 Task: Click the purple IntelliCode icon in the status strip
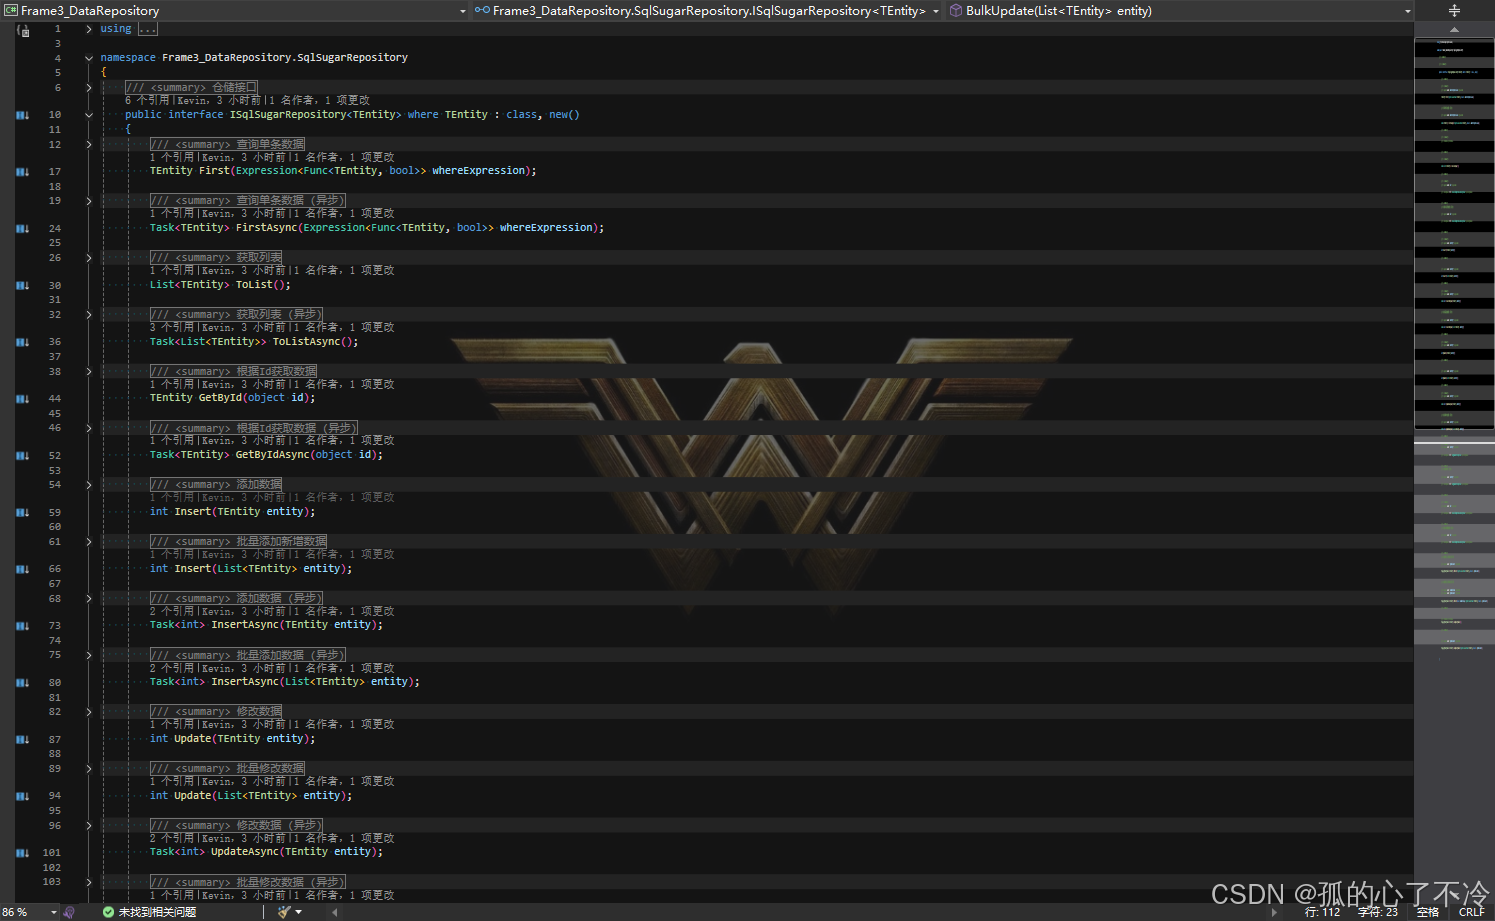point(69,912)
